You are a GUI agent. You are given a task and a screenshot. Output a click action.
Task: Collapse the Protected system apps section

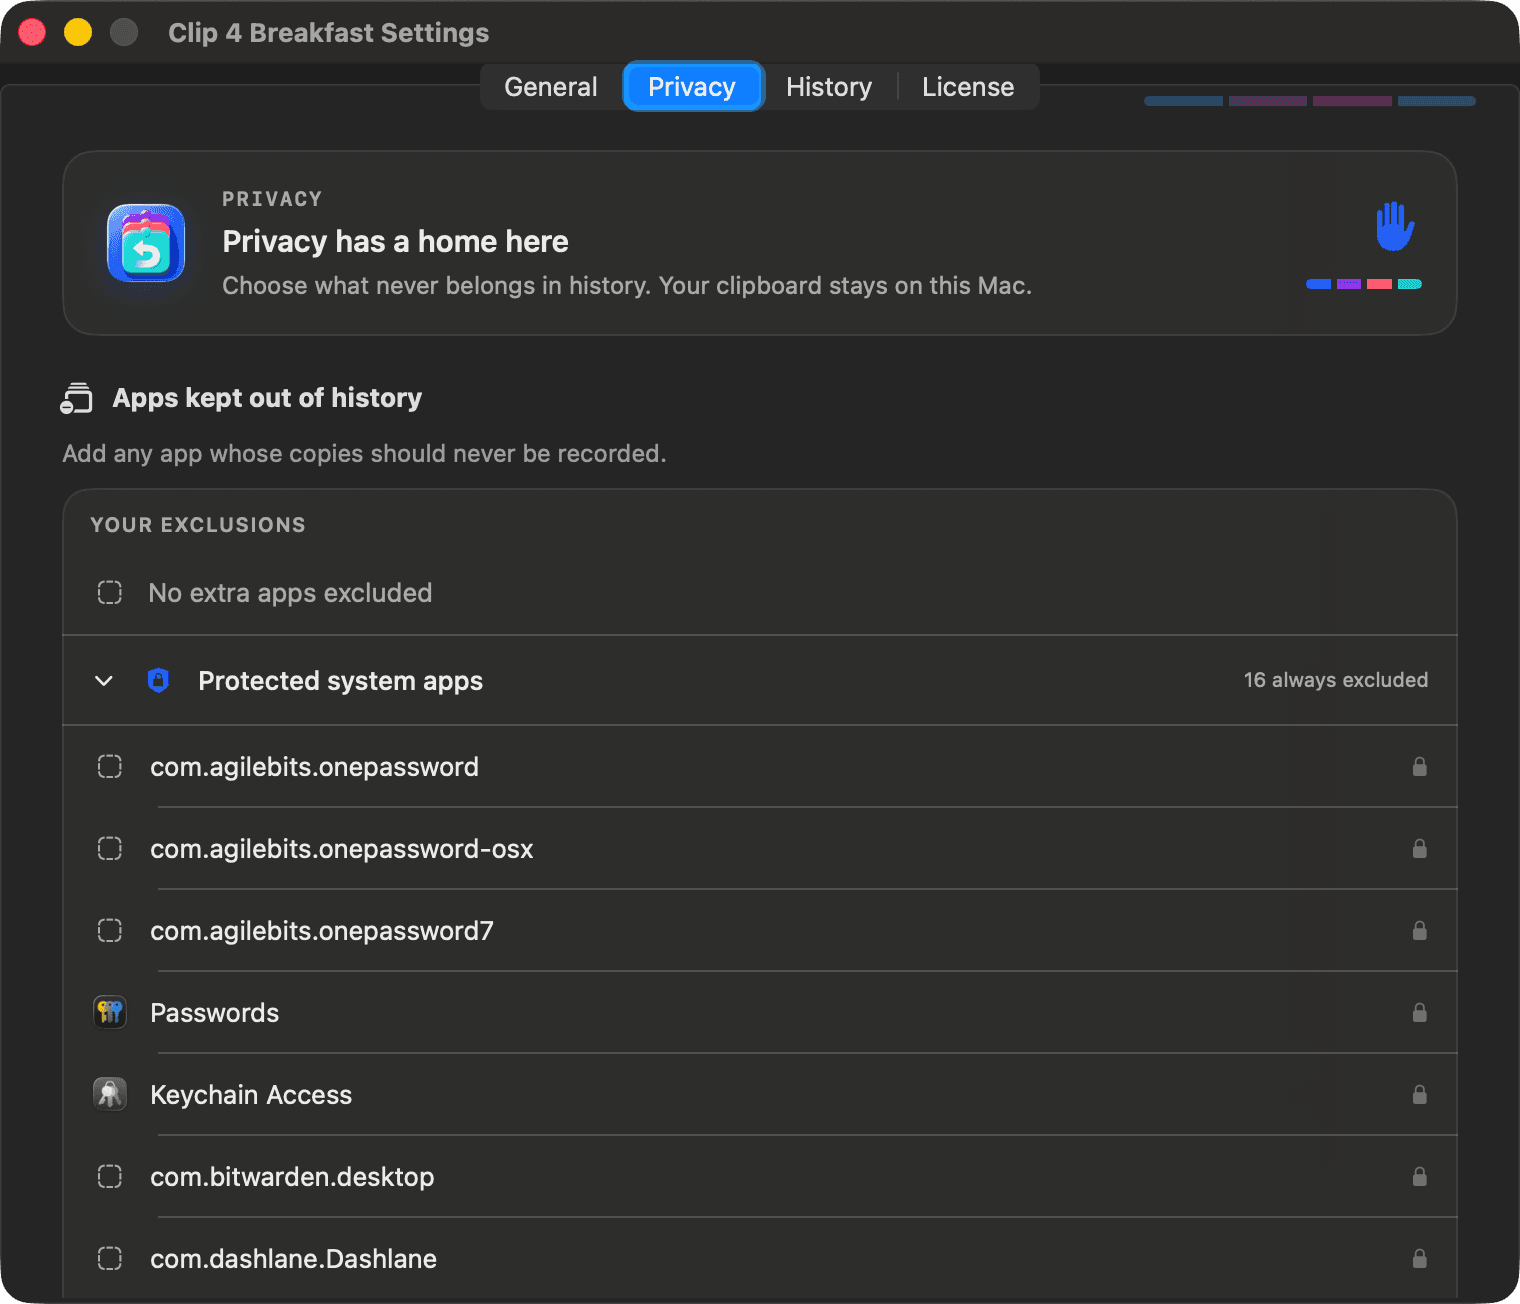104,681
